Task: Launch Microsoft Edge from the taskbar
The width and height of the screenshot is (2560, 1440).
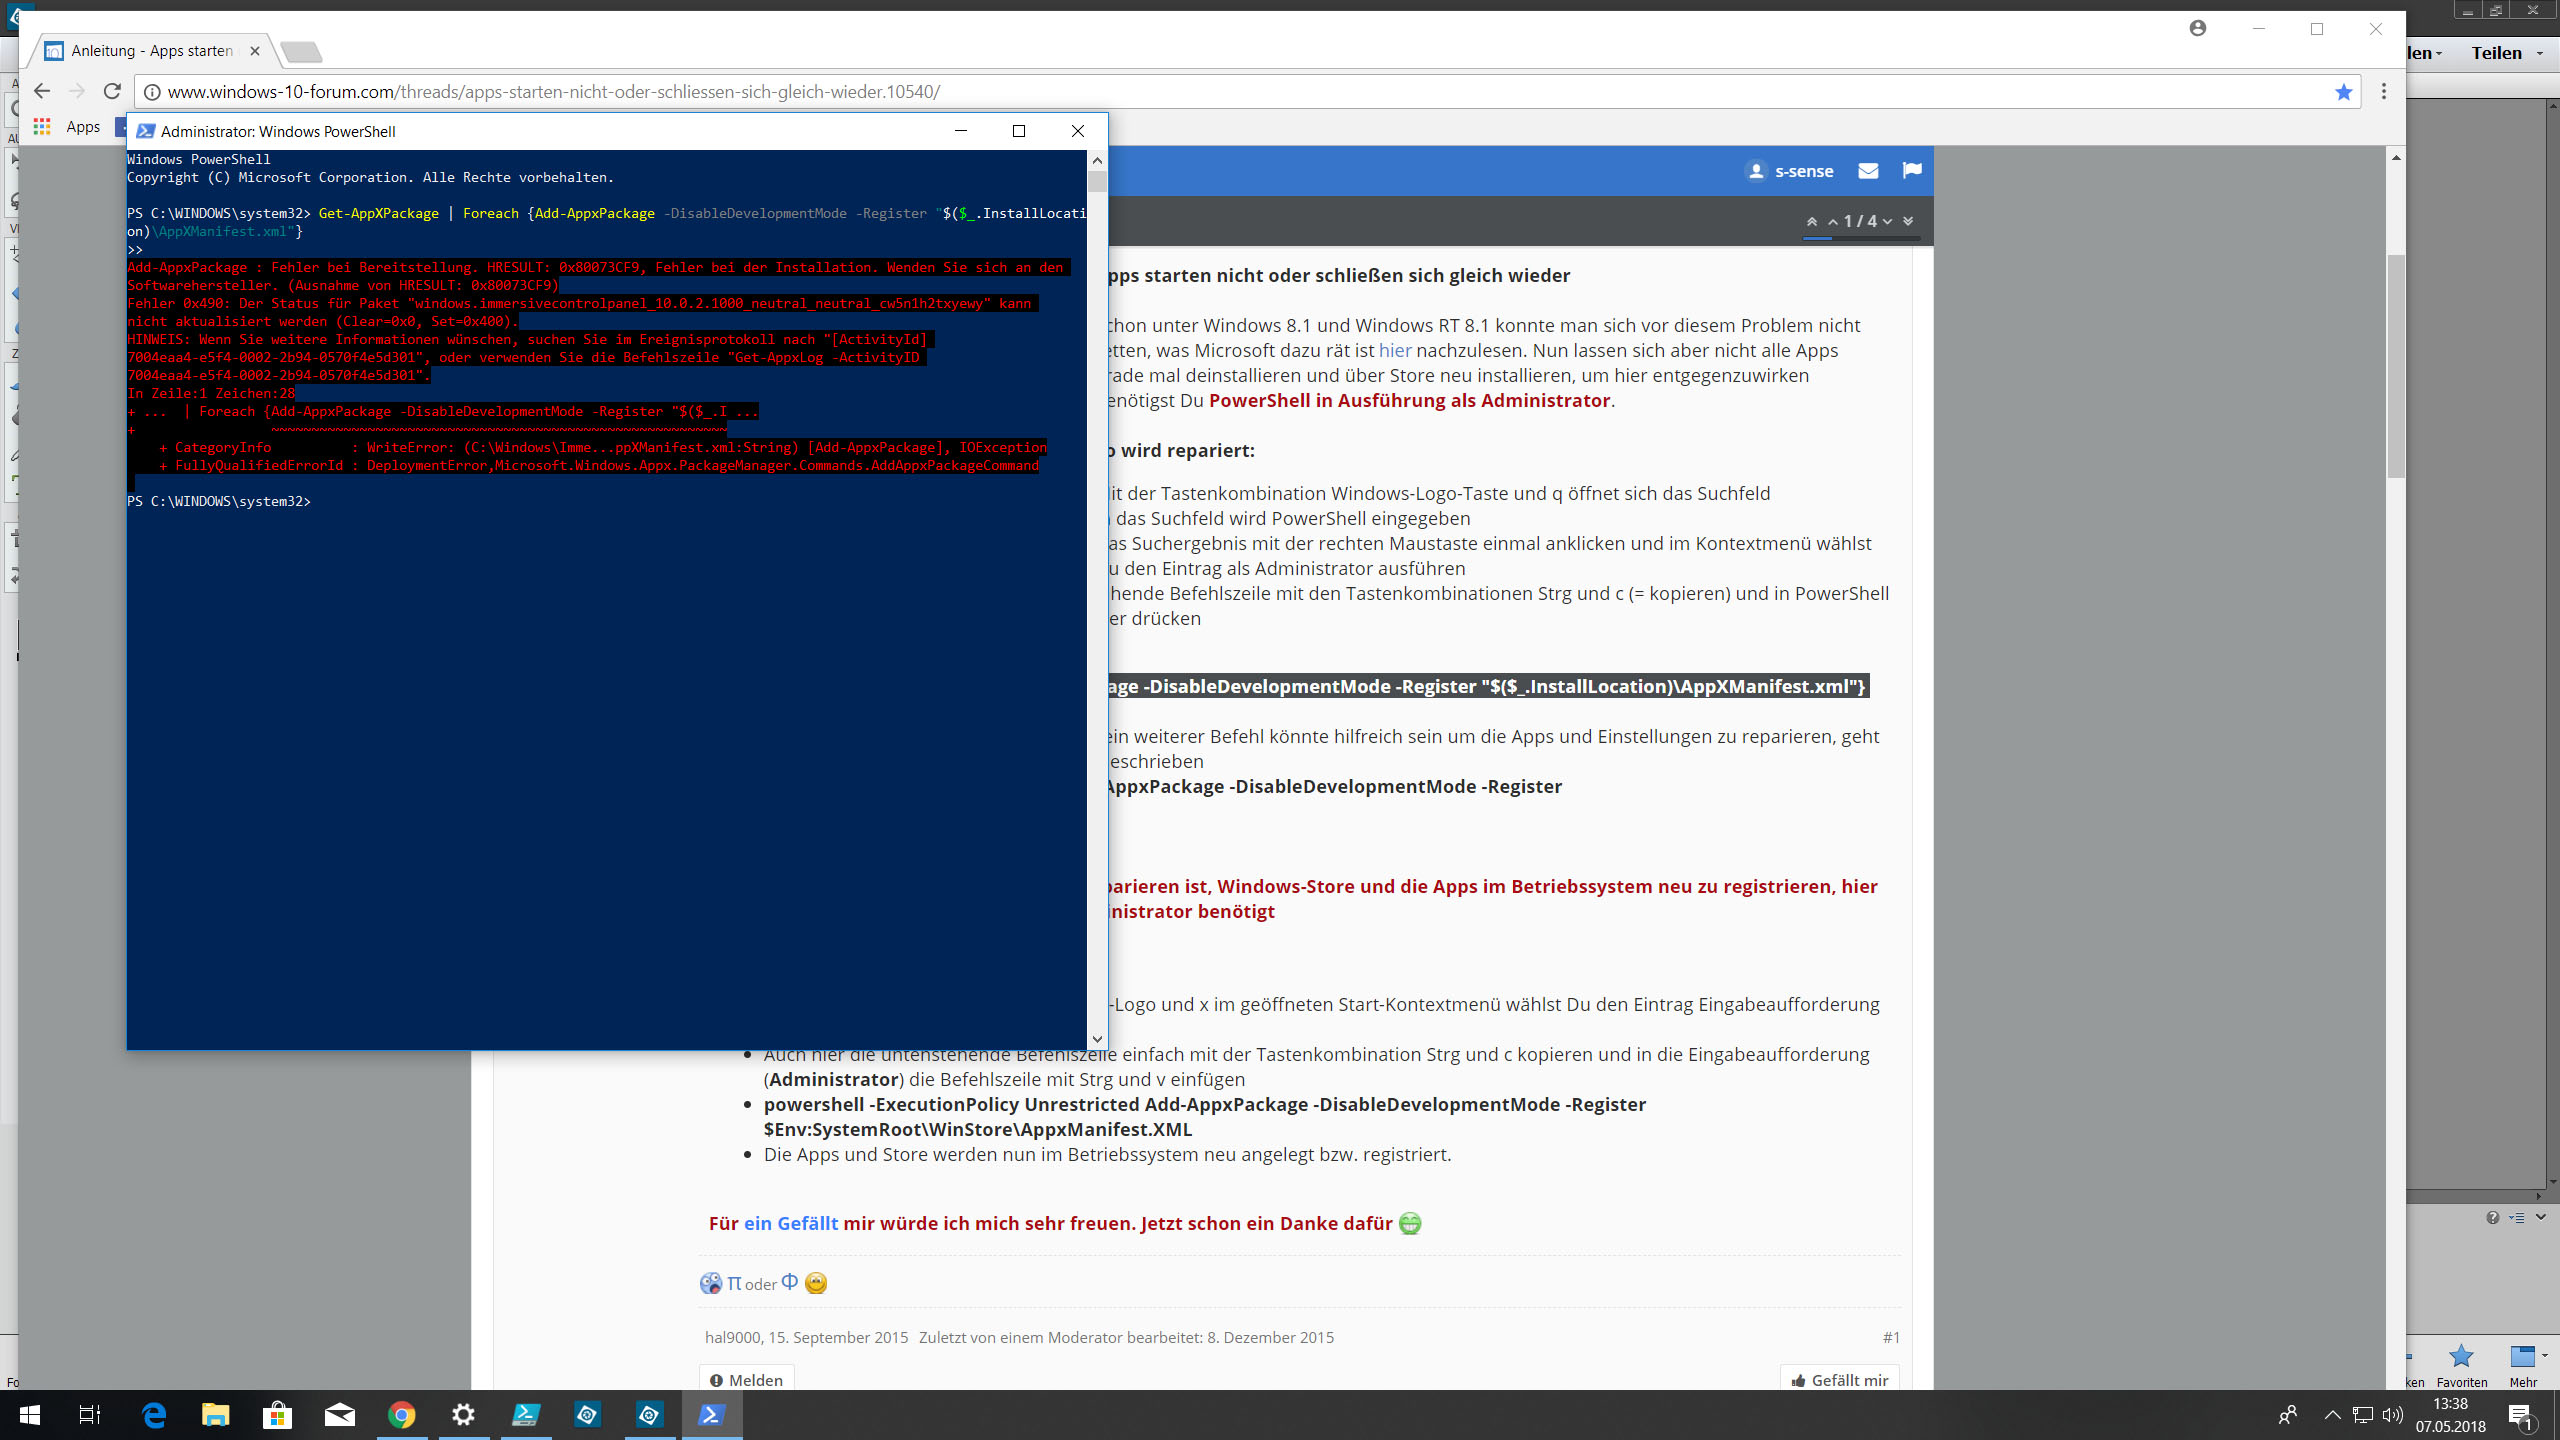Action: (x=154, y=1415)
